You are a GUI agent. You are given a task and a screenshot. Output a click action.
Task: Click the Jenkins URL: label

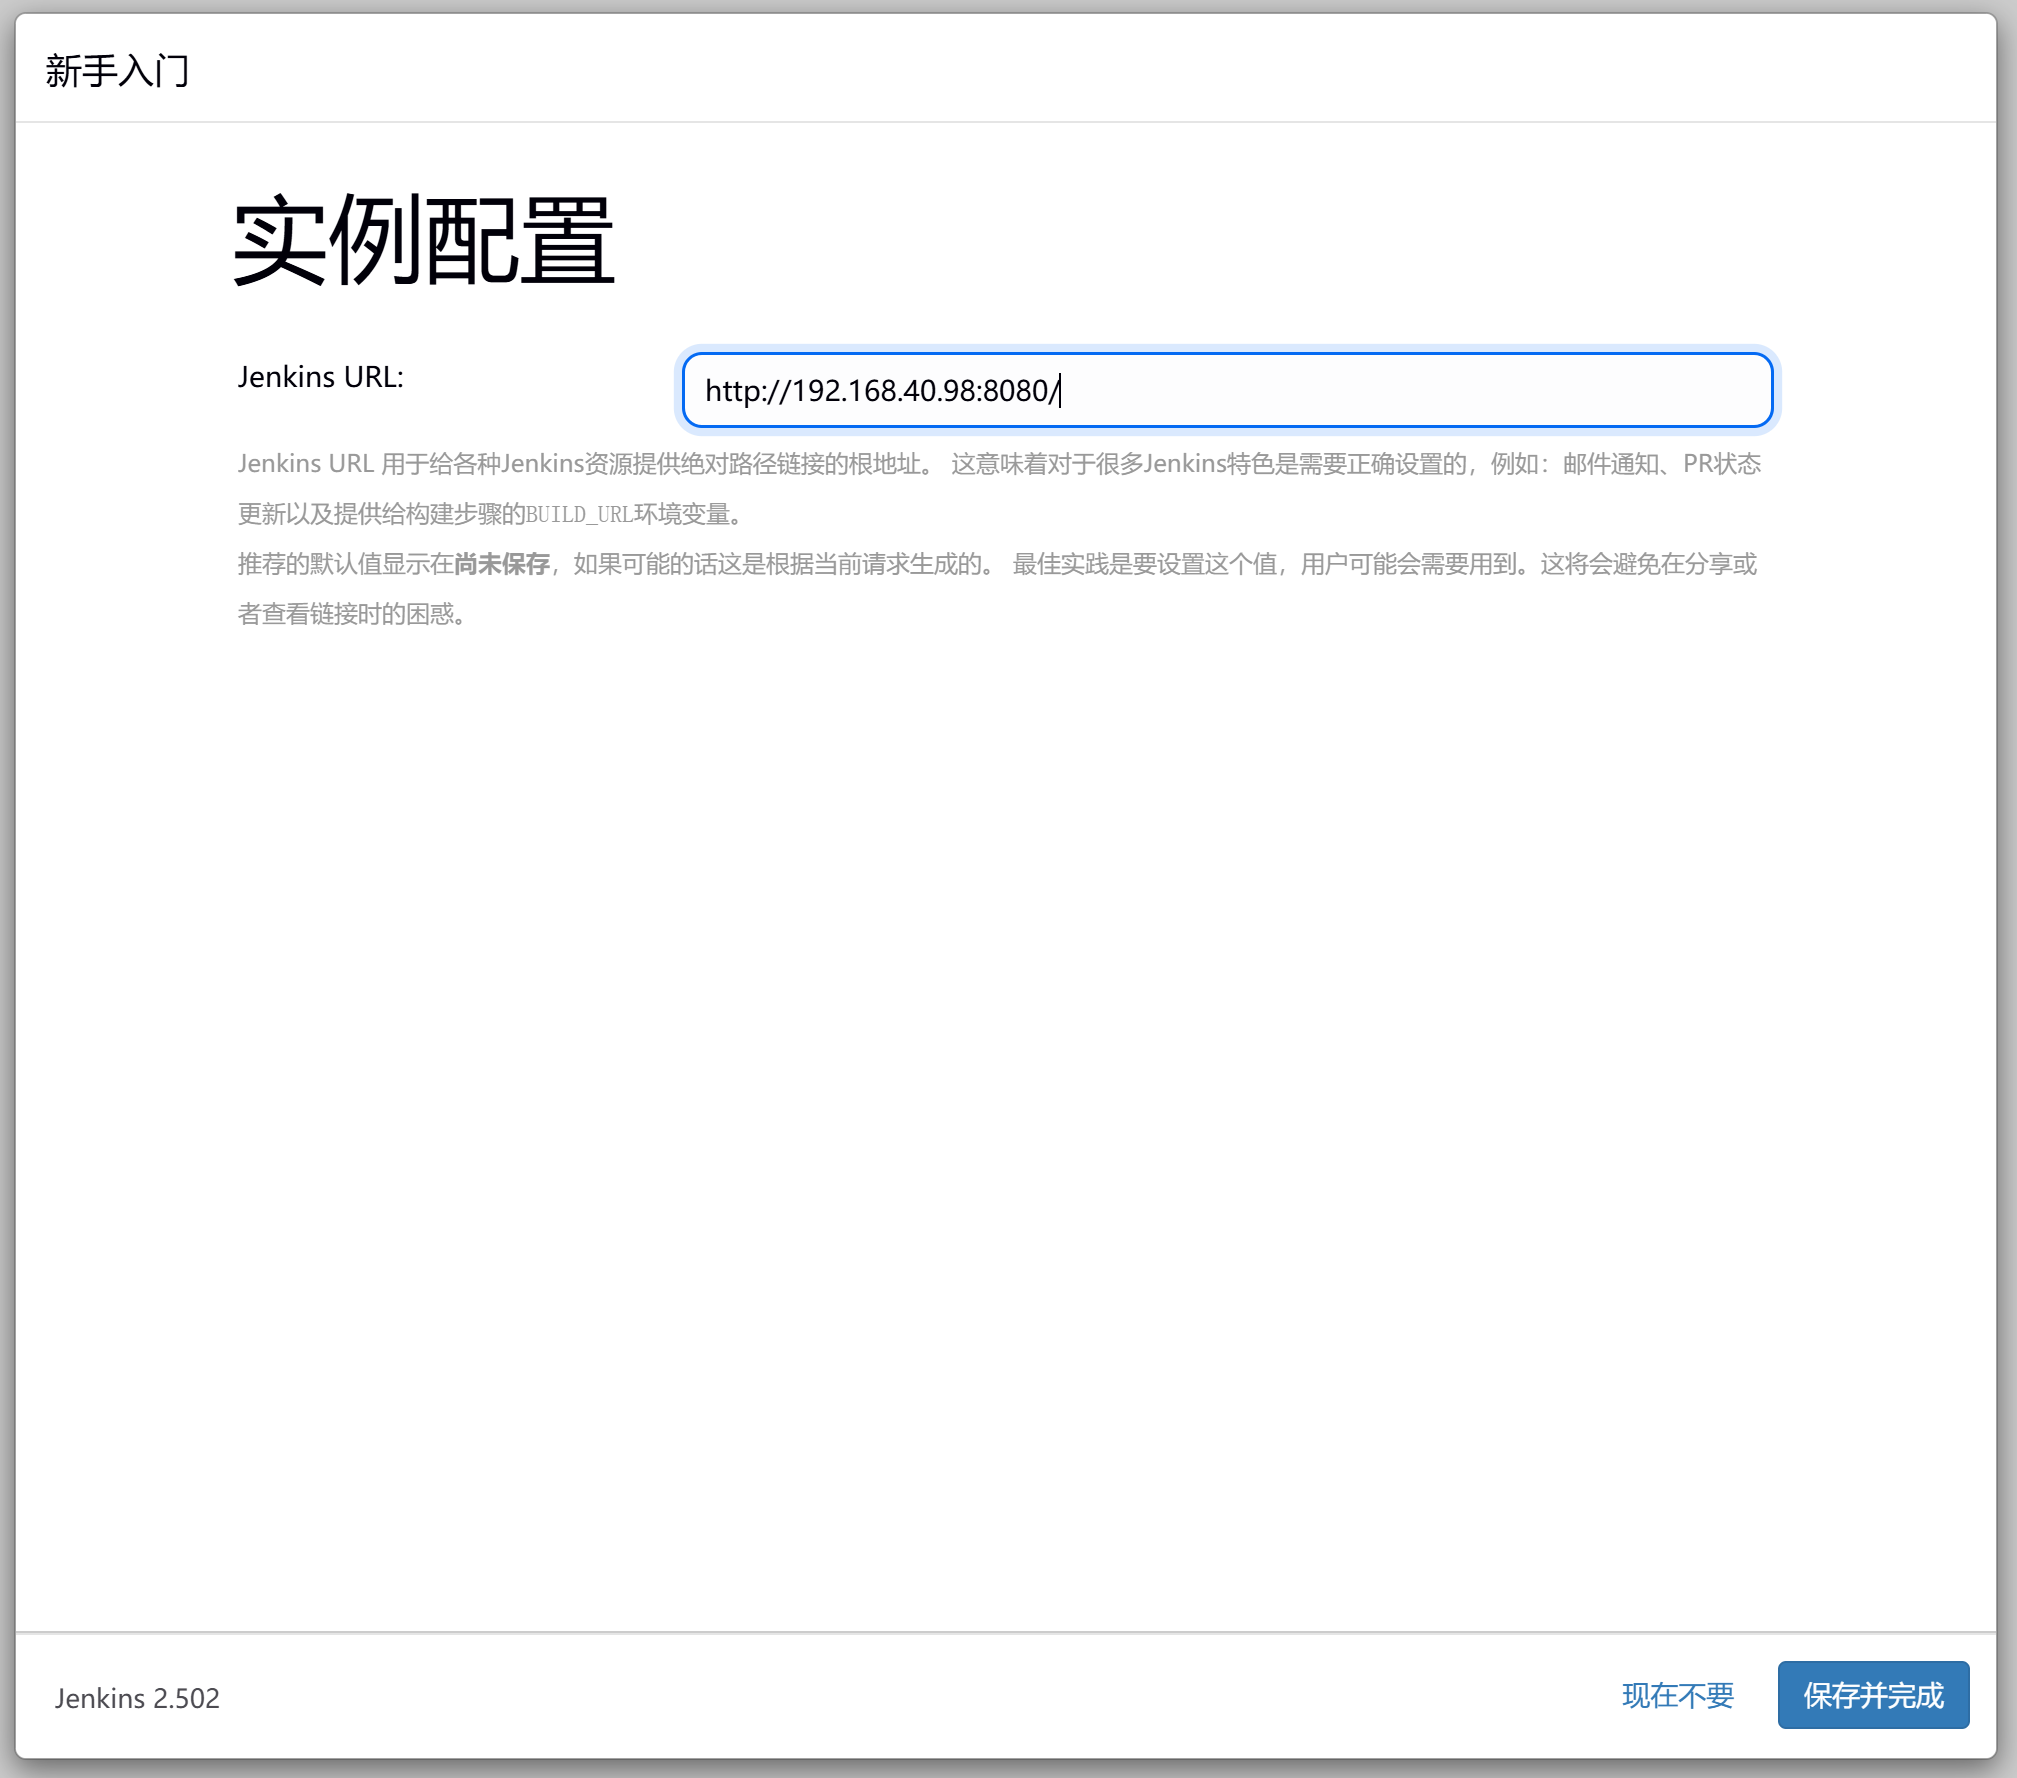click(x=320, y=377)
